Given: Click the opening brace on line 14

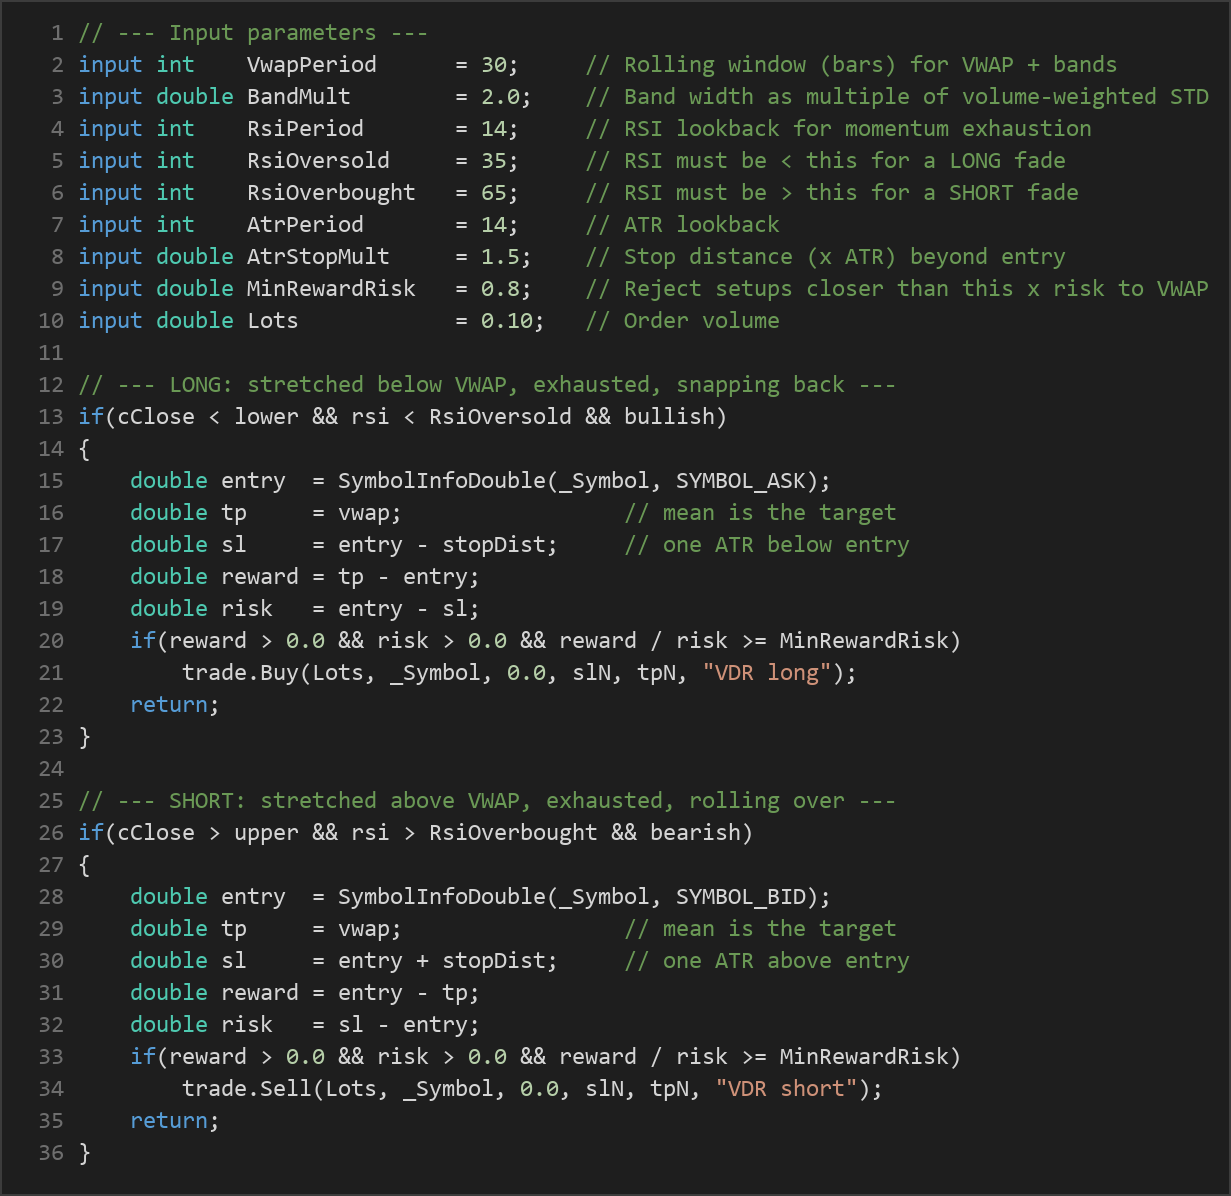Looking at the screenshot, I should [84, 449].
